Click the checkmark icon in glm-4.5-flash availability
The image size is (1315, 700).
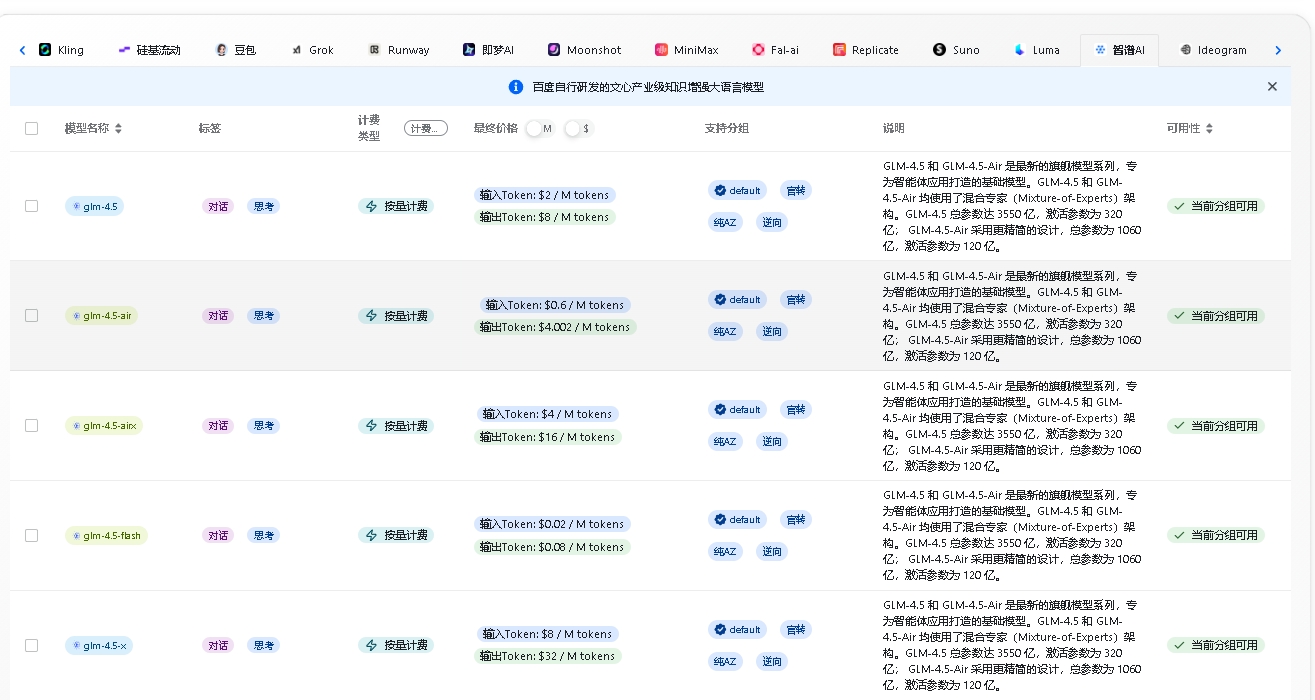coord(1179,536)
